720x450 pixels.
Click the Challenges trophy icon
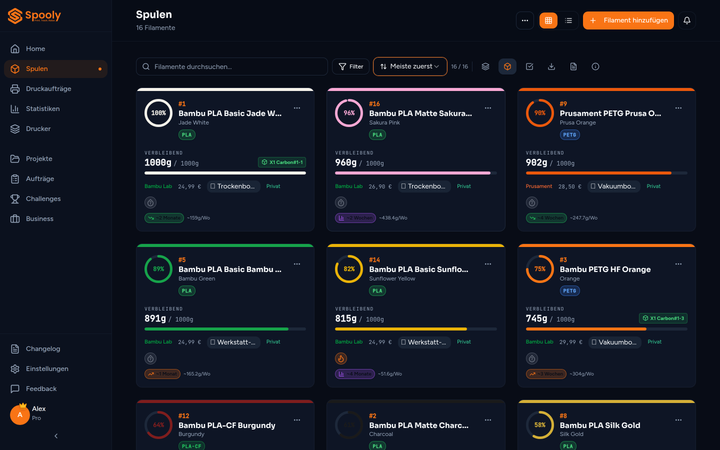pos(15,199)
